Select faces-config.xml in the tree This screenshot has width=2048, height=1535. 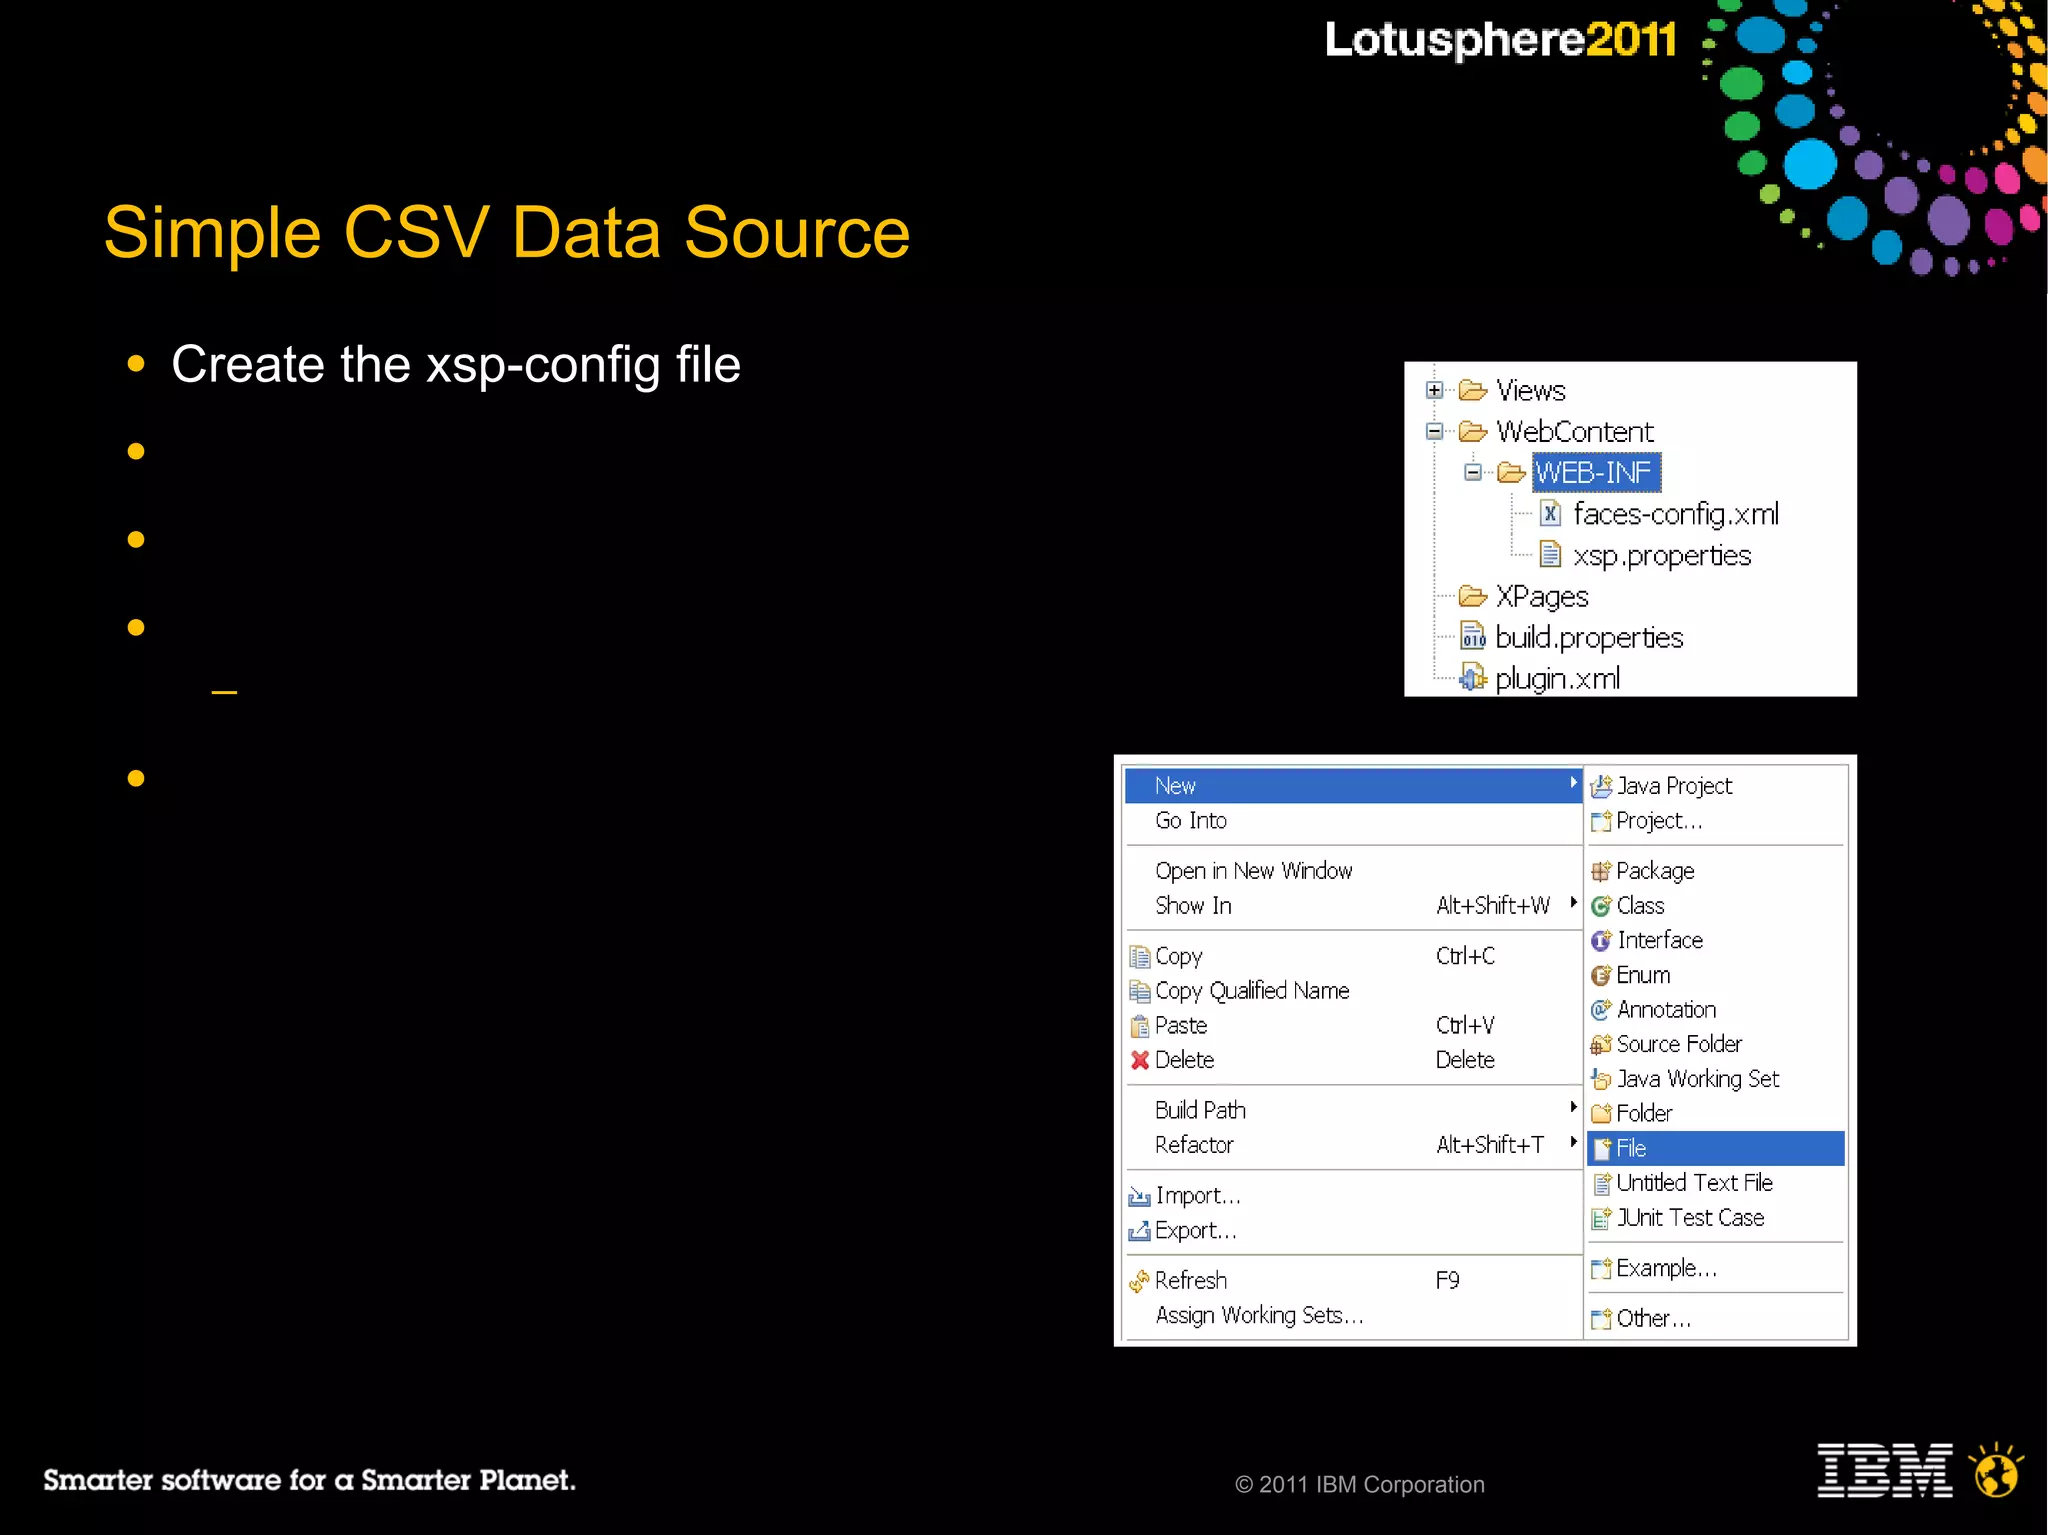pyautogui.click(x=1676, y=514)
